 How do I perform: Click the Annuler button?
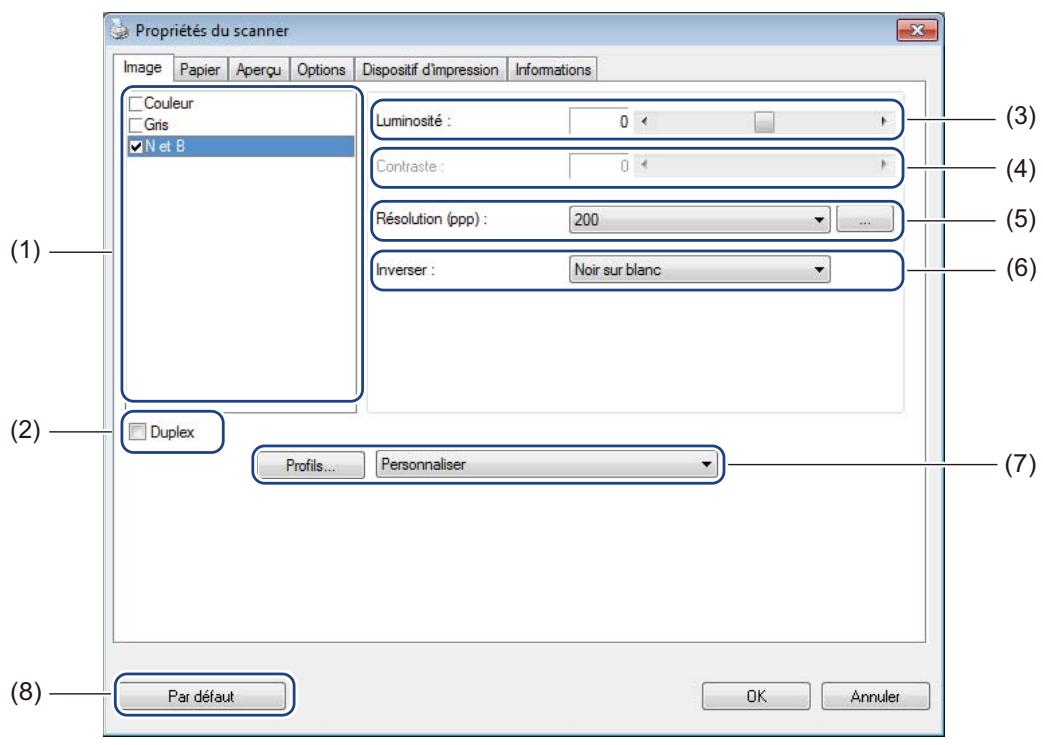click(x=875, y=696)
